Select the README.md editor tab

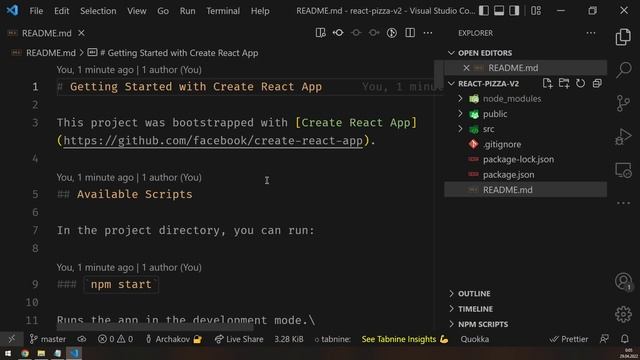click(x=47, y=33)
